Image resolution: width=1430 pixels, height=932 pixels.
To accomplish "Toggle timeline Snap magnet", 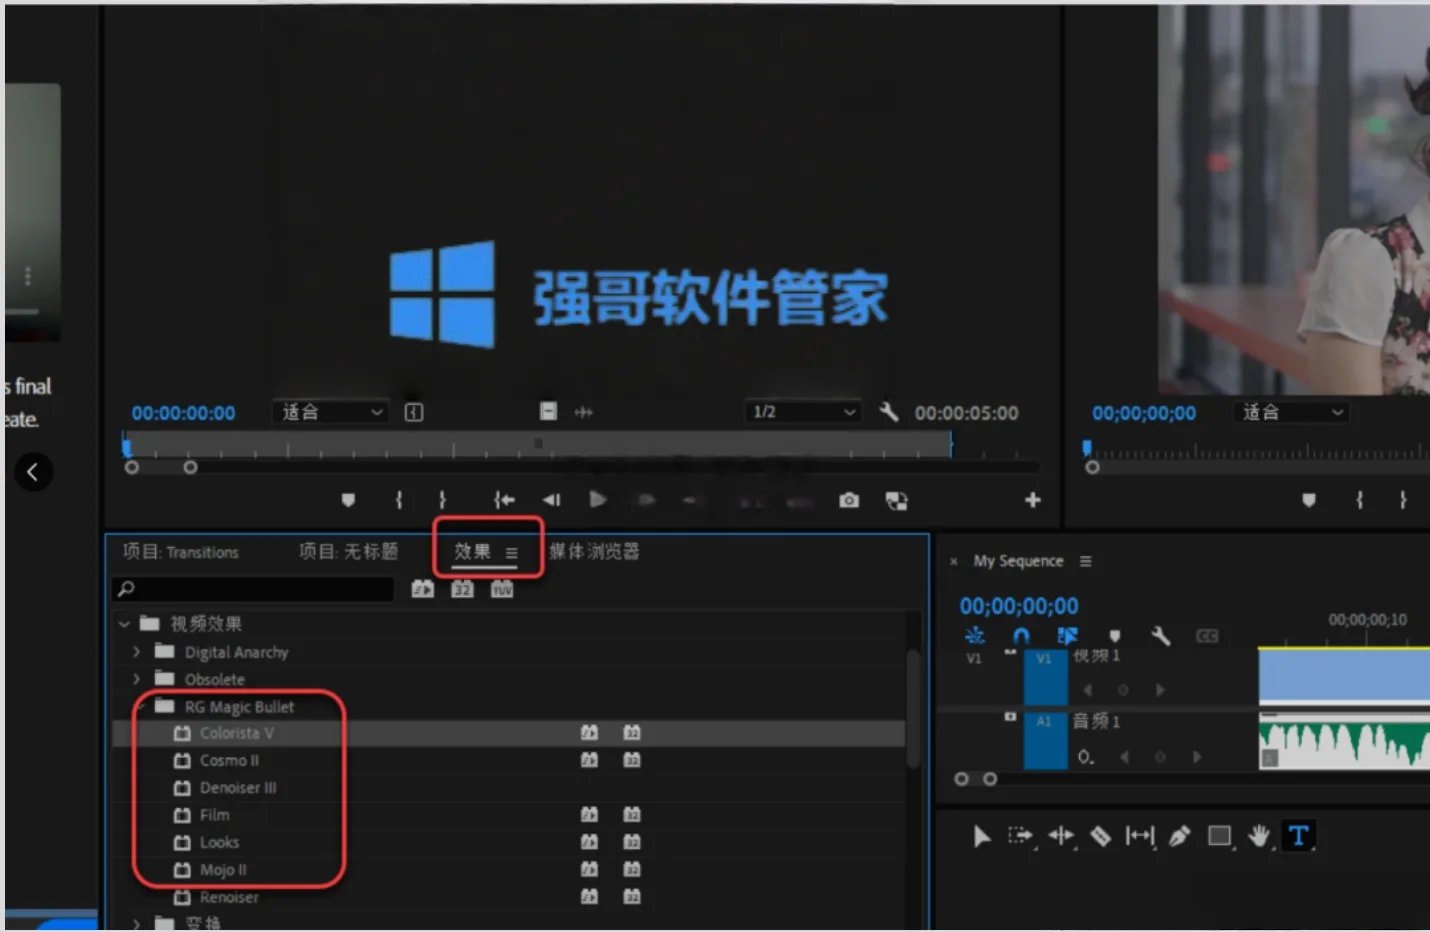I will tap(1021, 636).
